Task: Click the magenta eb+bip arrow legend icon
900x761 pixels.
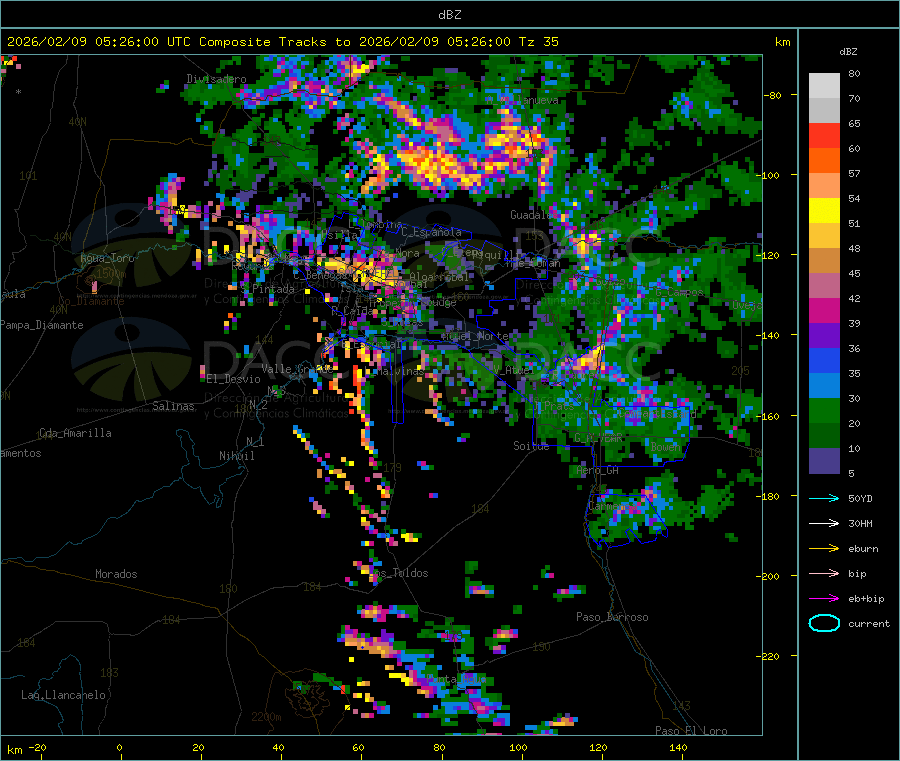Action: tap(824, 598)
